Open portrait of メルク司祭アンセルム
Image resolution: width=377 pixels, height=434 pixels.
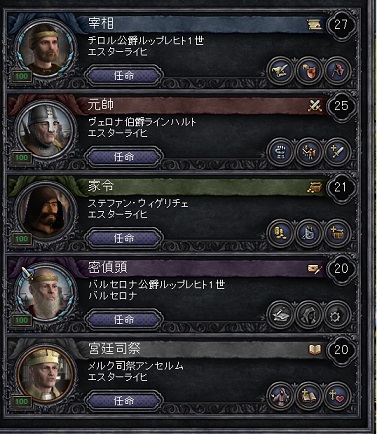(46, 374)
